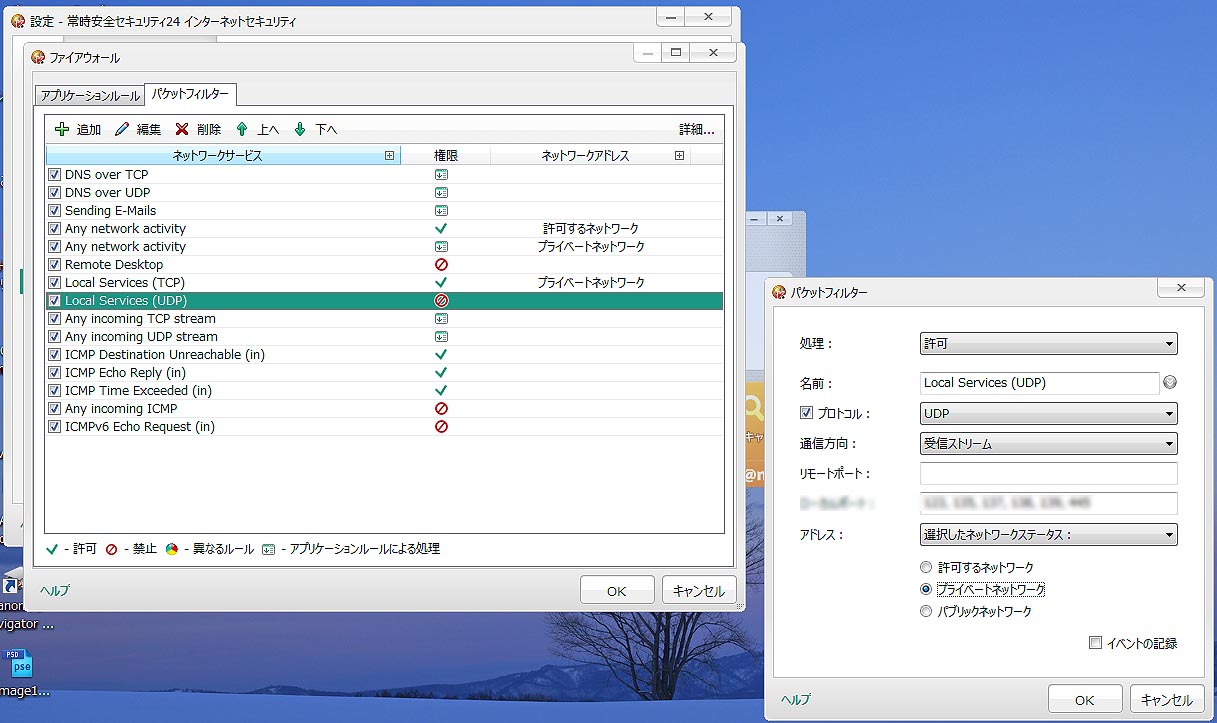Open the address dropdown for network status
The image size is (1217, 723).
1048,534
